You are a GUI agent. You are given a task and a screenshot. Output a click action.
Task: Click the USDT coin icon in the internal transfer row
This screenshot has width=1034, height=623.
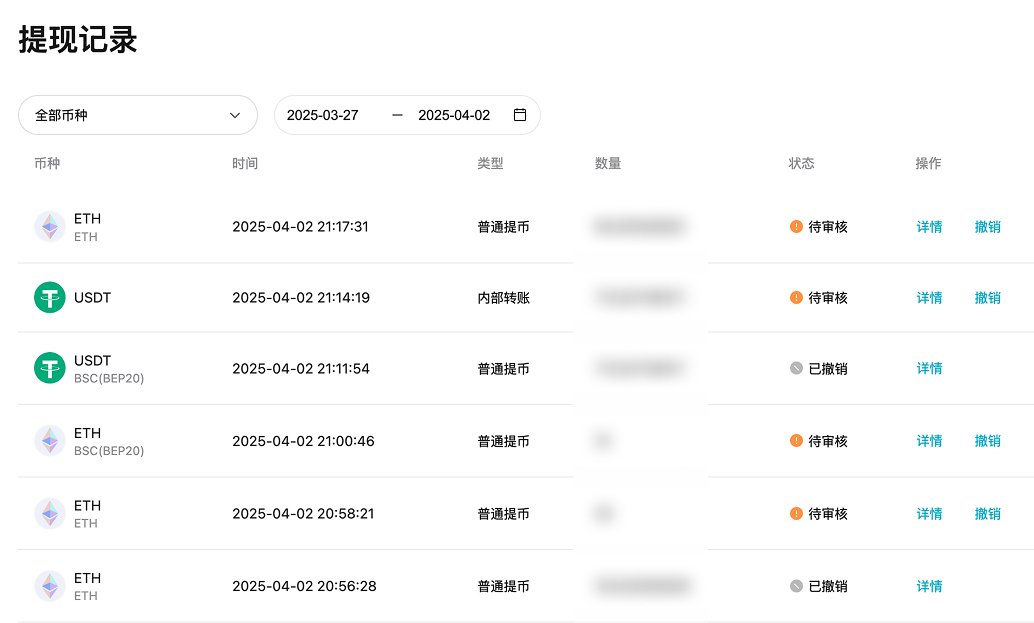49,297
